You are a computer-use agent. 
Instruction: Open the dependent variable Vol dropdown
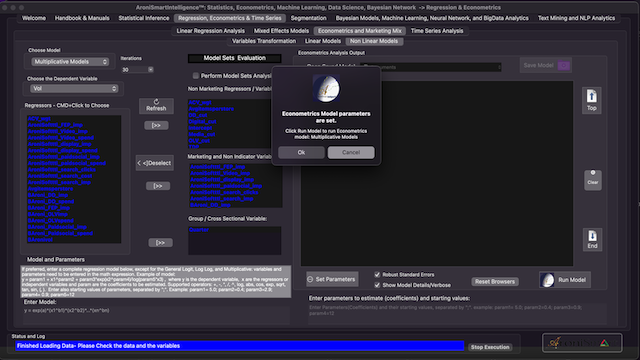pos(74,88)
